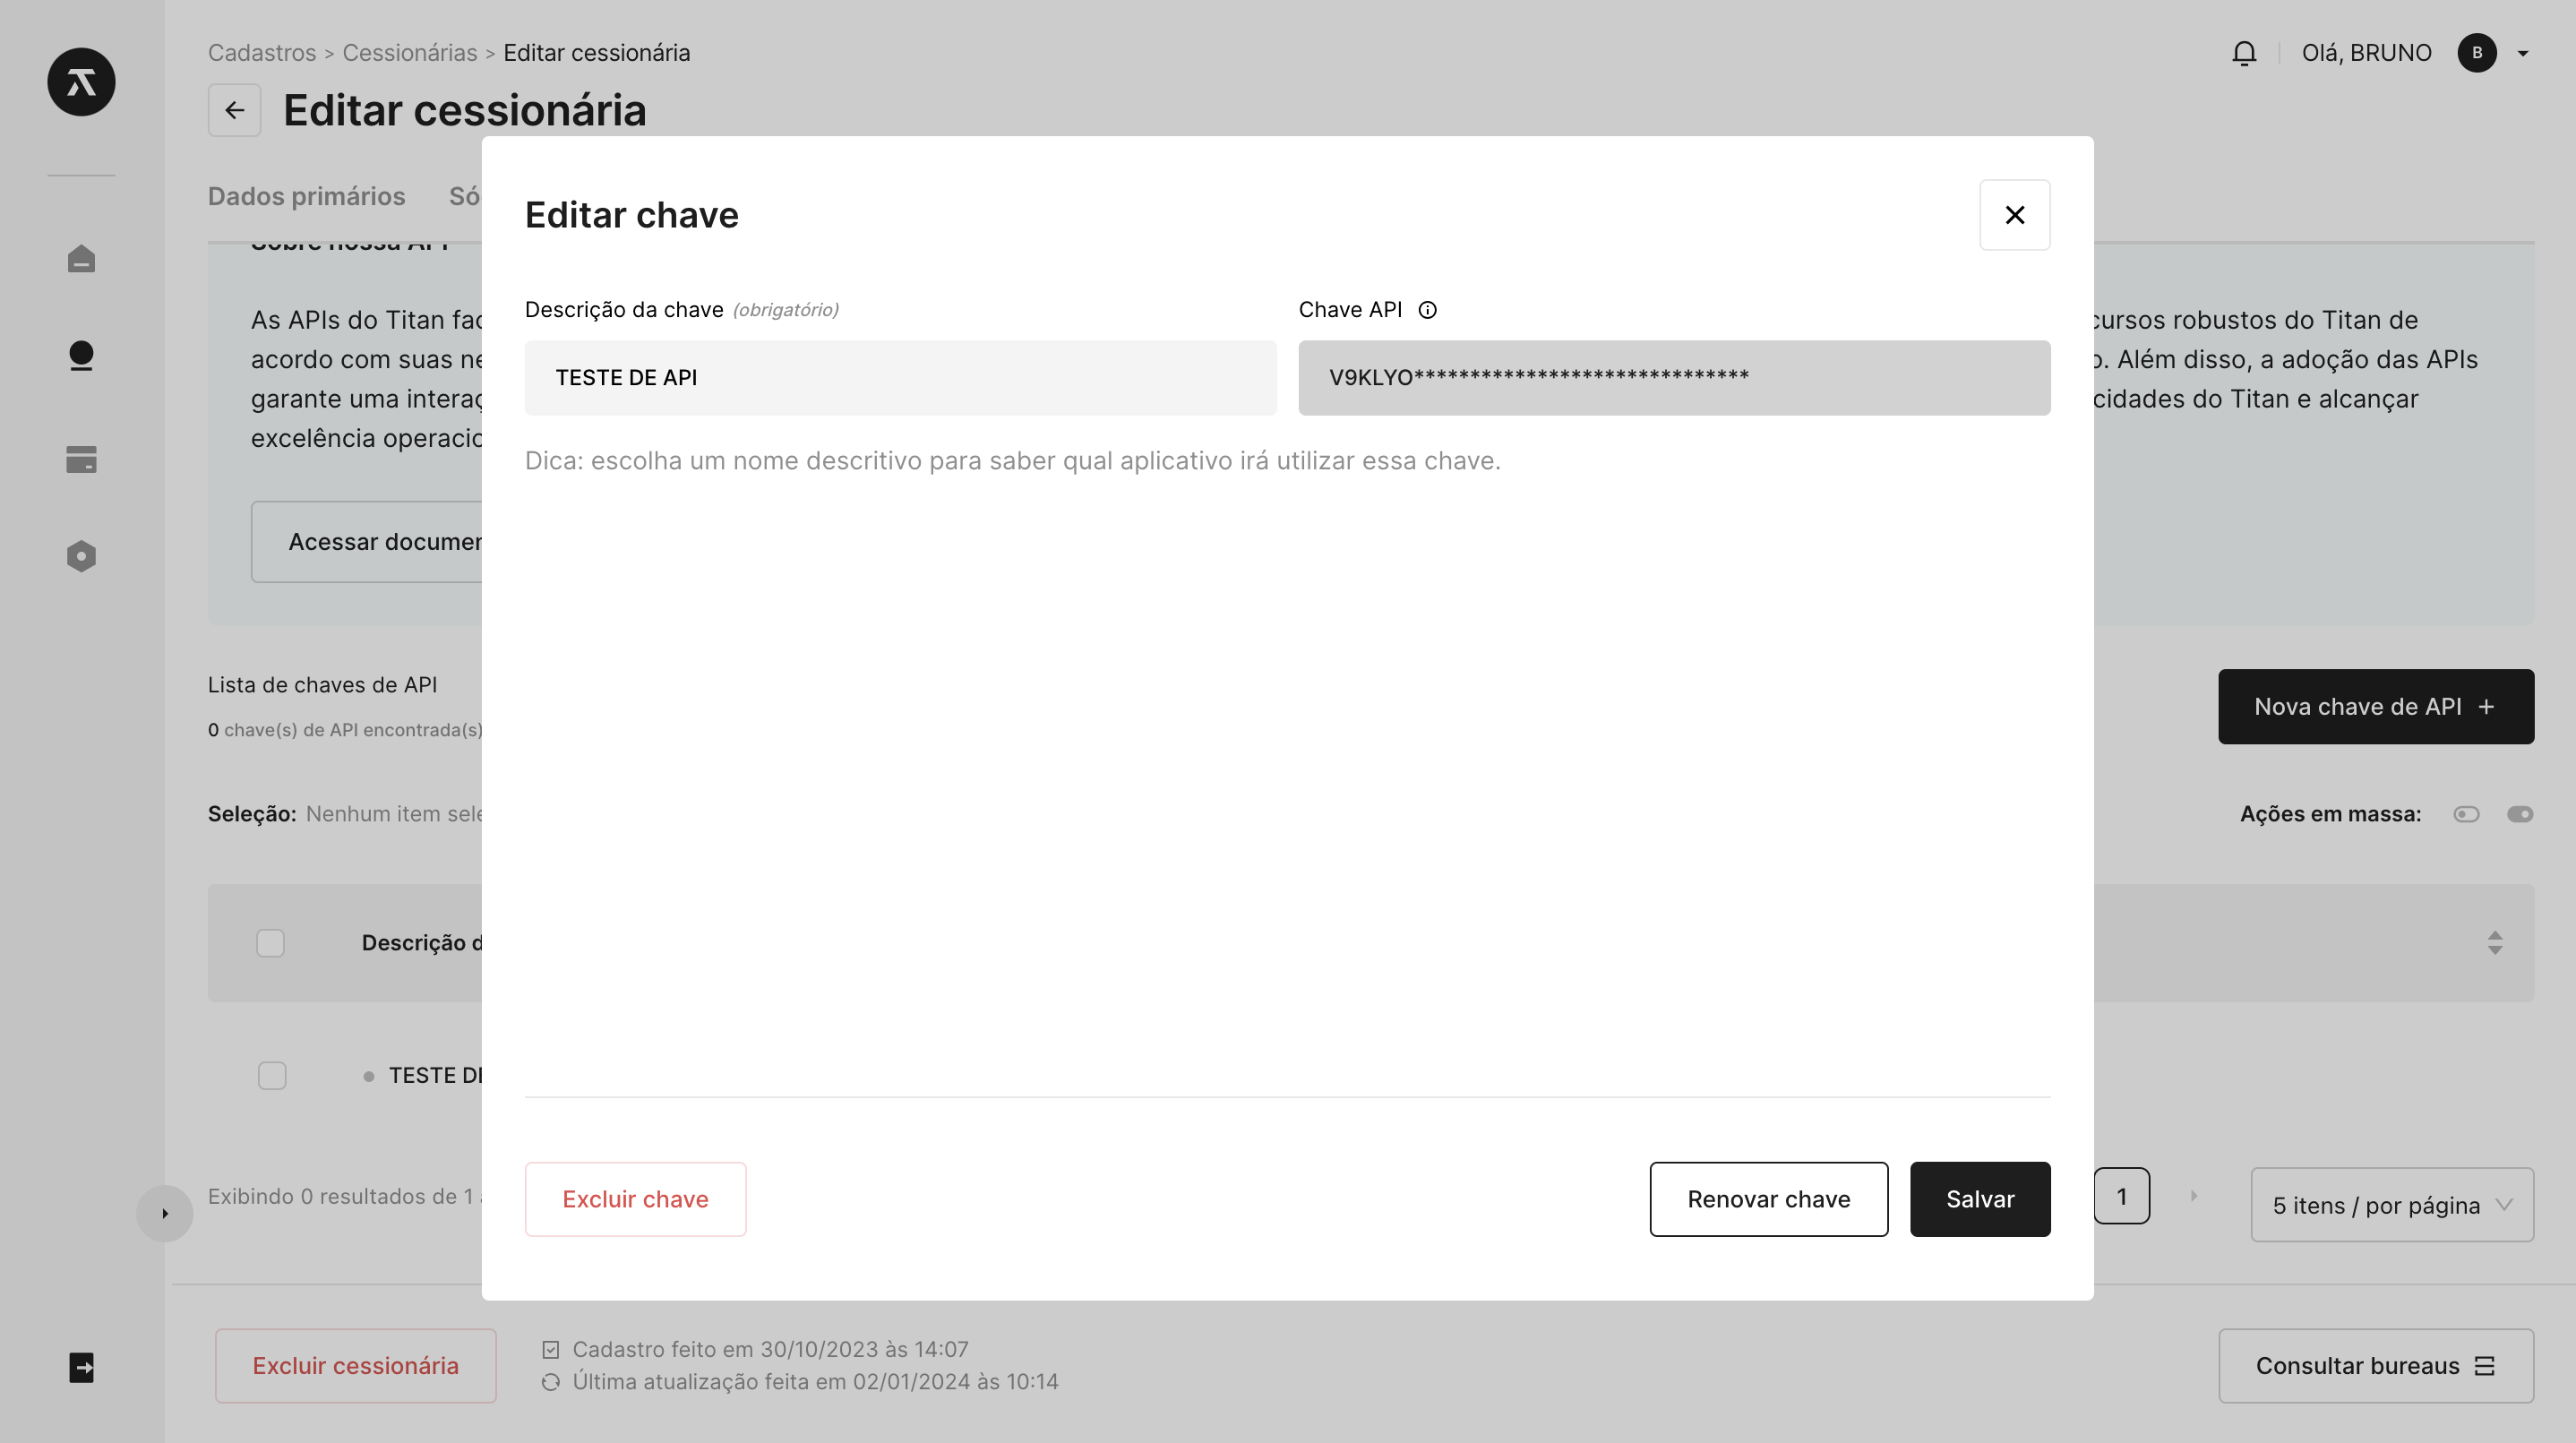Expand the collapsed sidebar arrow
2576x1443 pixels.
pos(165,1214)
